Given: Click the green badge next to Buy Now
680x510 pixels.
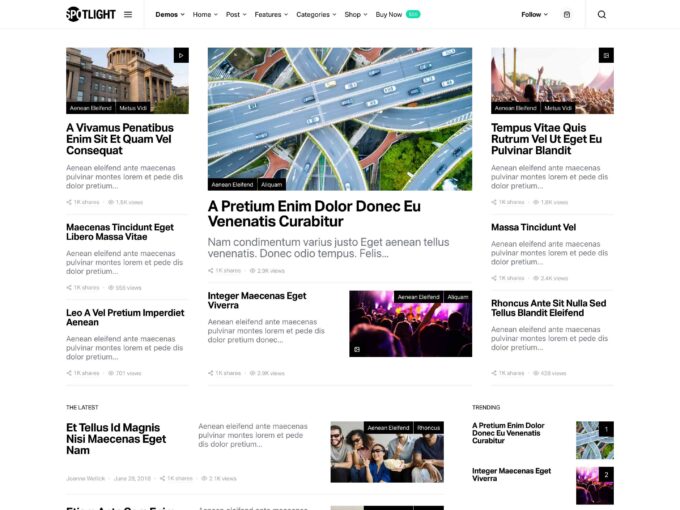Looking at the screenshot, I should pyautogui.click(x=413, y=14).
